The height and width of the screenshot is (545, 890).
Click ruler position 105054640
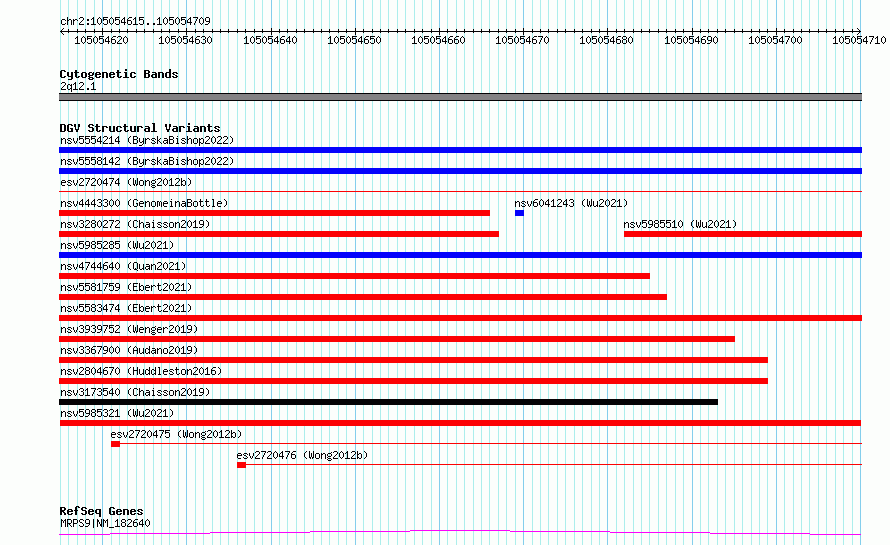270,40
